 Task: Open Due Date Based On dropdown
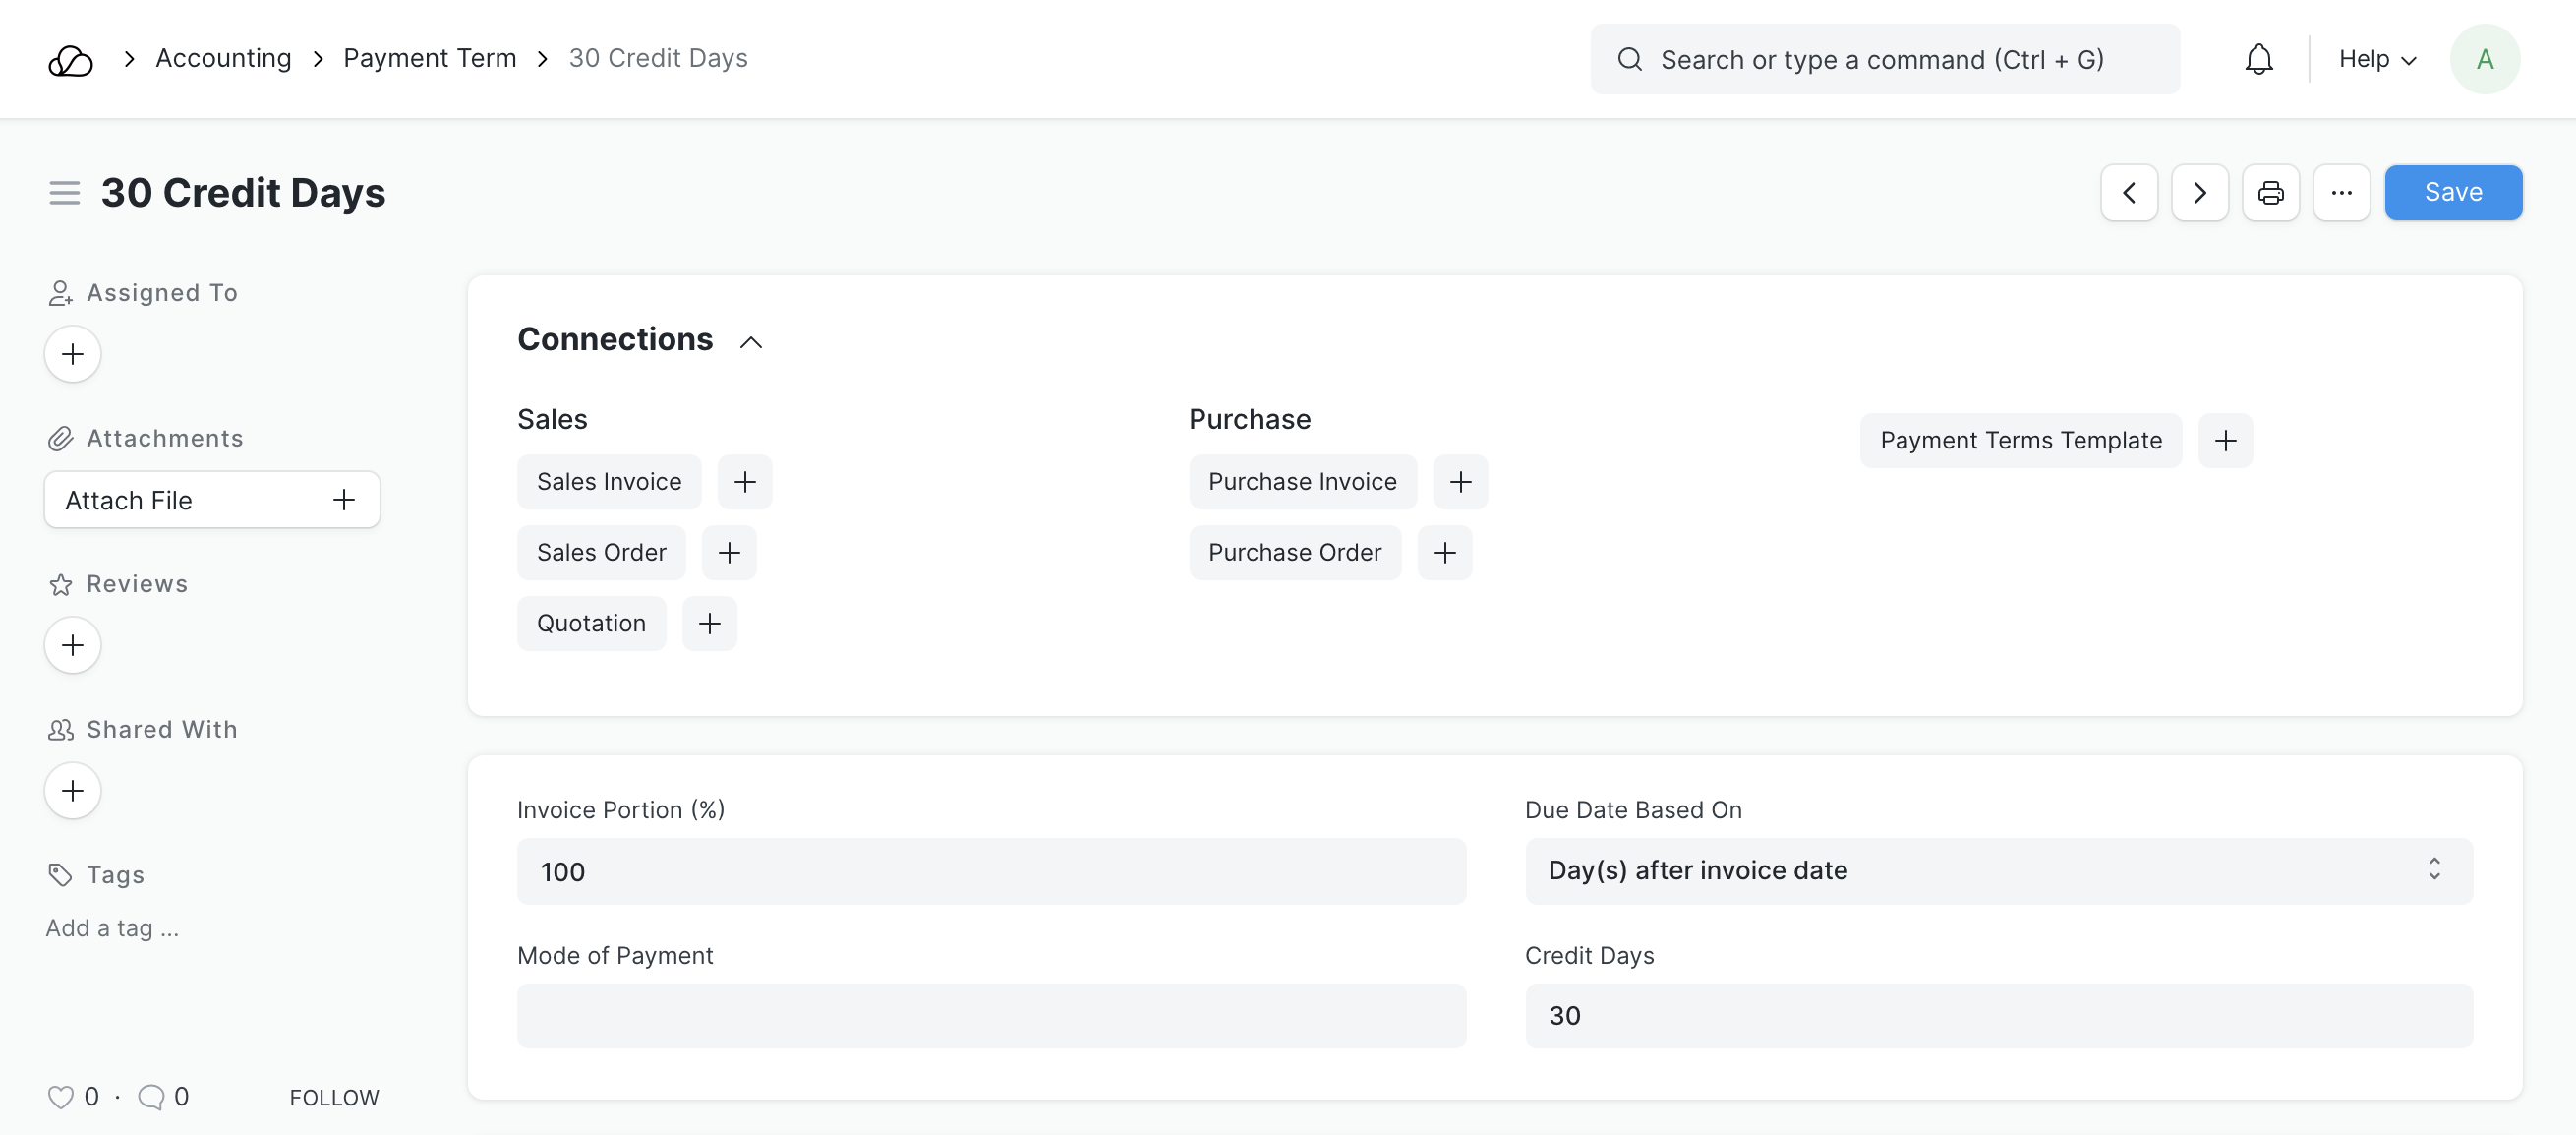point(1998,870)
